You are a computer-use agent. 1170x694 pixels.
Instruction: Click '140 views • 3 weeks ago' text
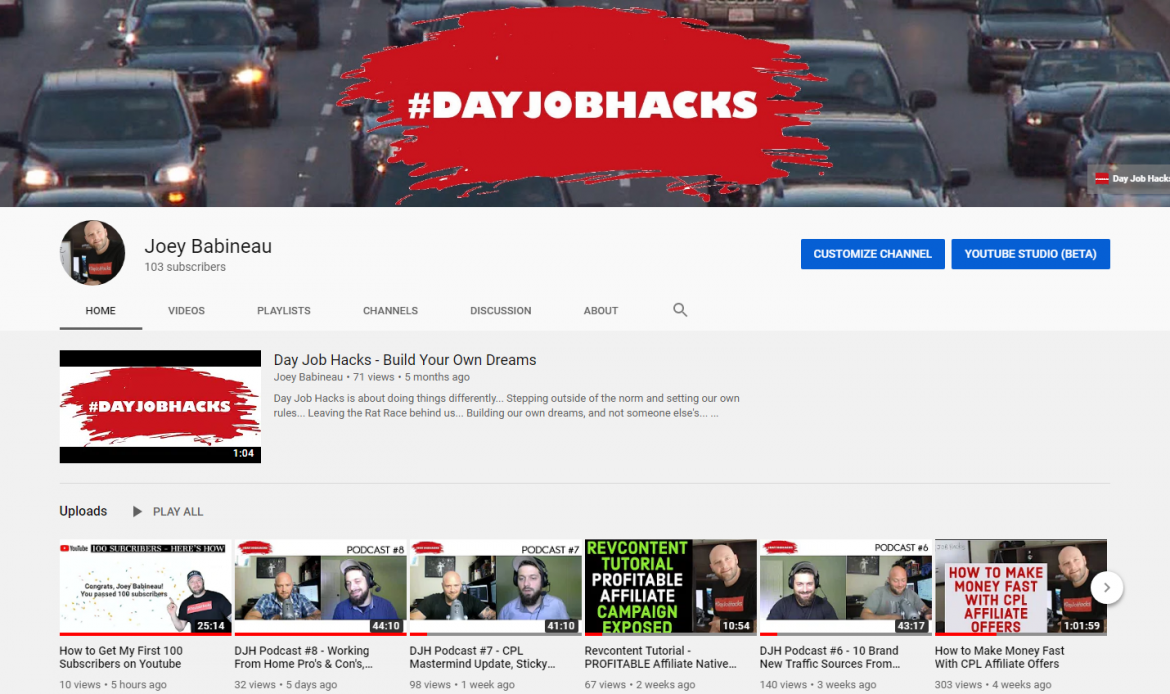tap(818, 684)
